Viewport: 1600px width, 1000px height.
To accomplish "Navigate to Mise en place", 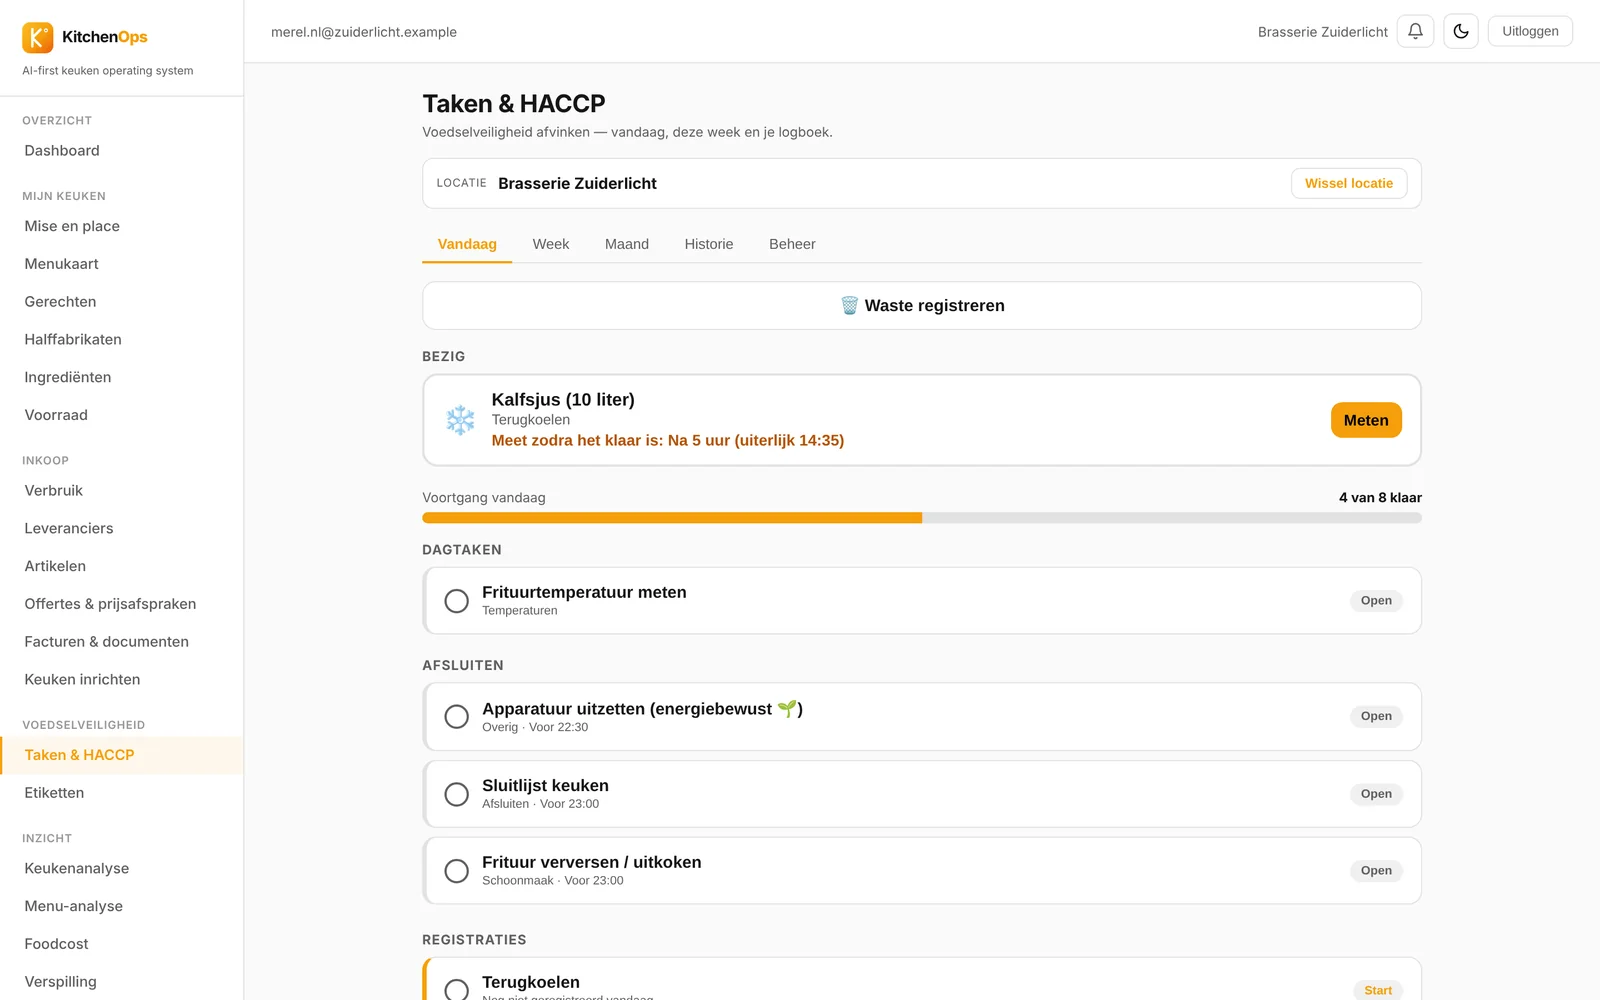I will (x=72, y=226).
